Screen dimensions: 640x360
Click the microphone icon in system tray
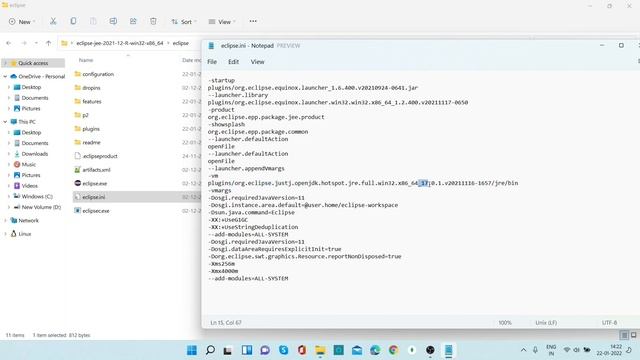535,350
